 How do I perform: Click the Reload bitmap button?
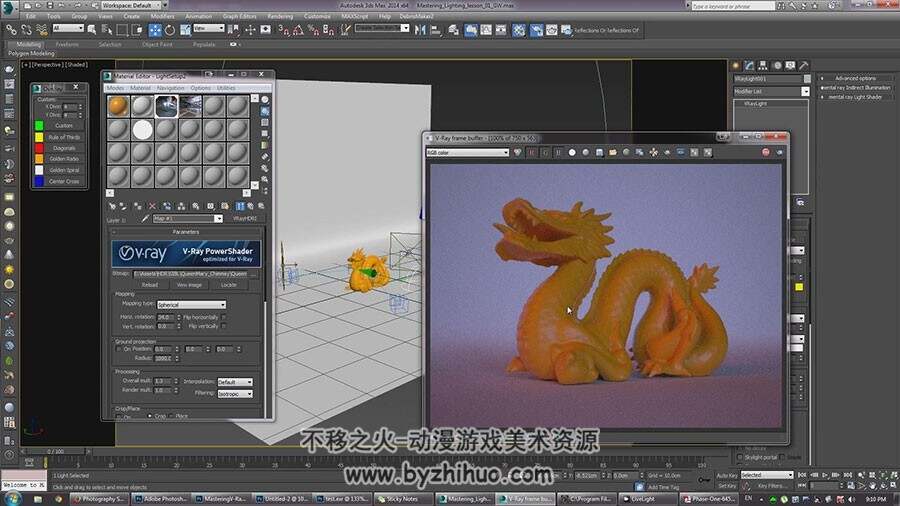tap(149, 285)
